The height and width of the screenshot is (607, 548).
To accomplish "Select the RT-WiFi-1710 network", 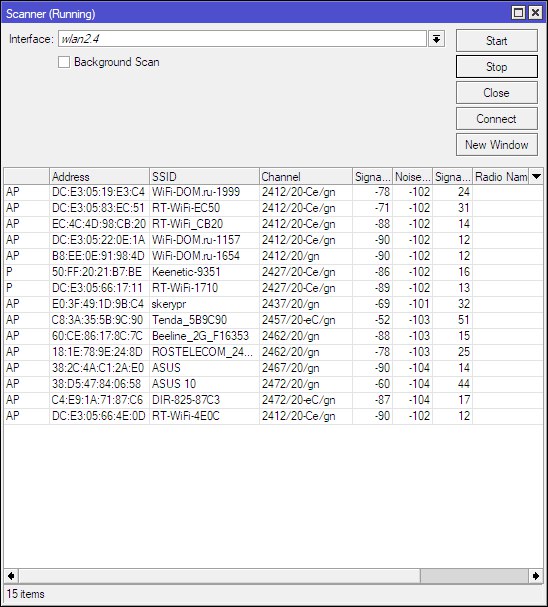I will pos(274,288).
